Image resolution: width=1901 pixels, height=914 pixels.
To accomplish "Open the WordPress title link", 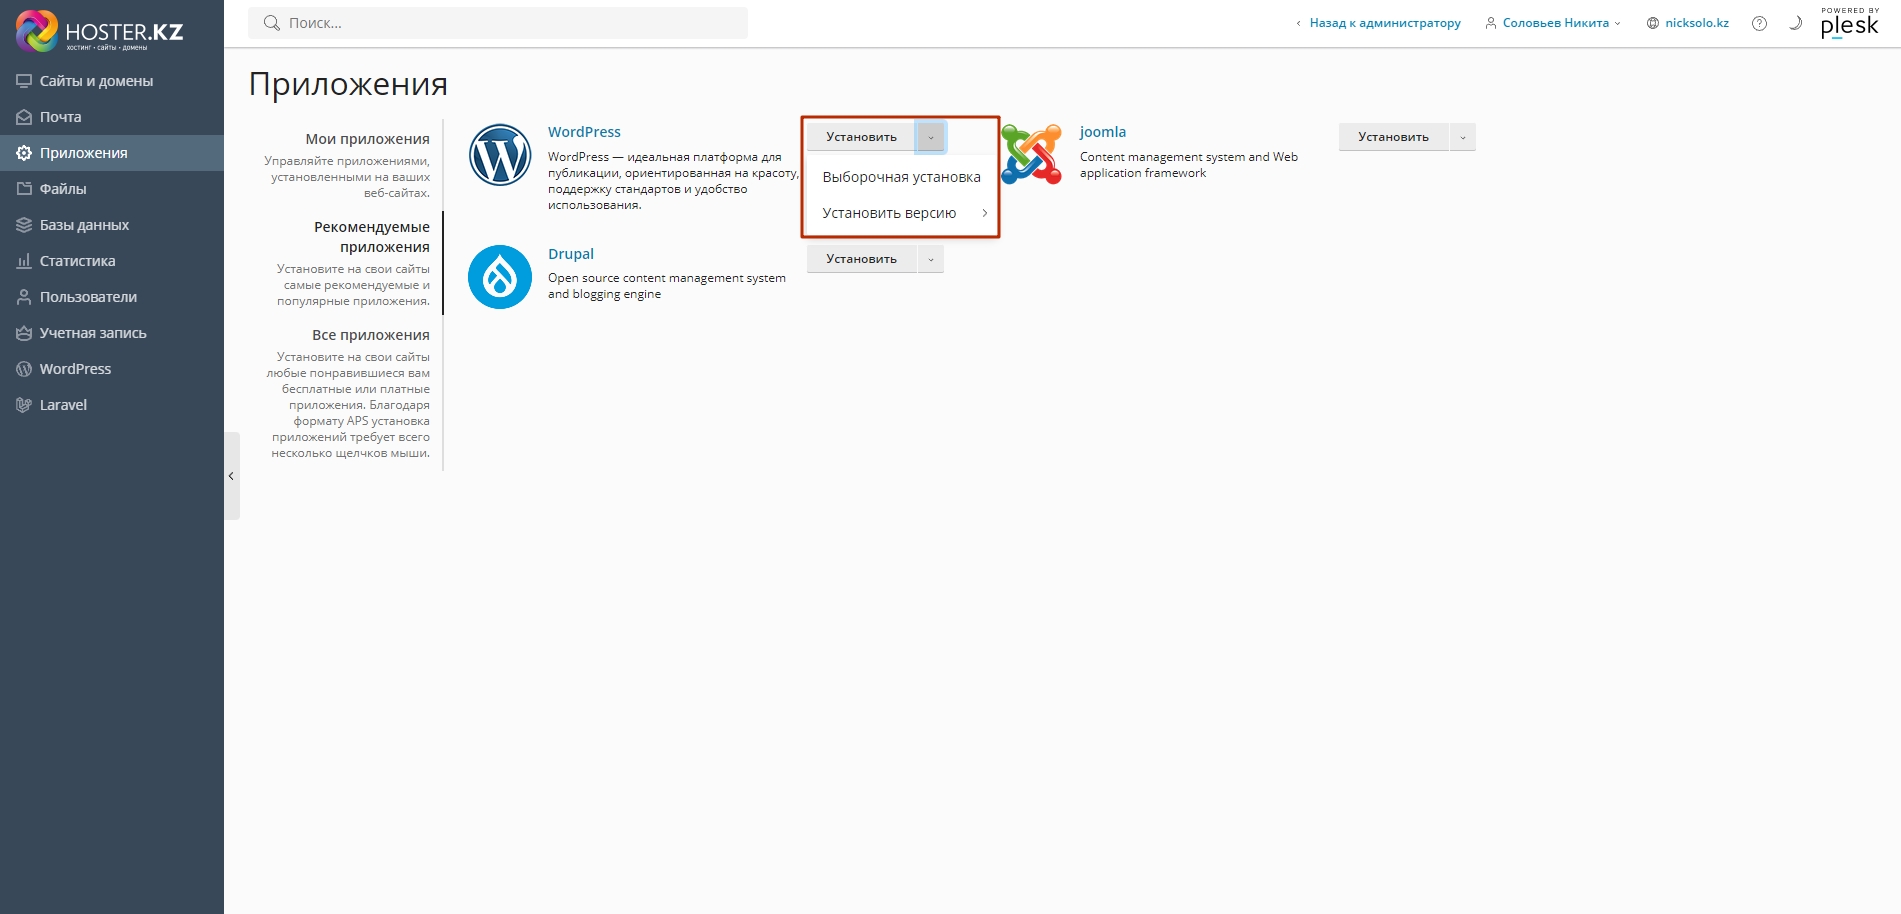I will pos(584,132).
